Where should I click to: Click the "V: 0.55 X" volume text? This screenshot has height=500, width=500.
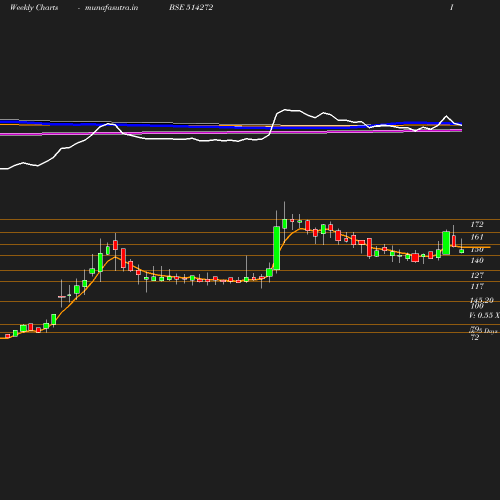[x=485, y=315]
